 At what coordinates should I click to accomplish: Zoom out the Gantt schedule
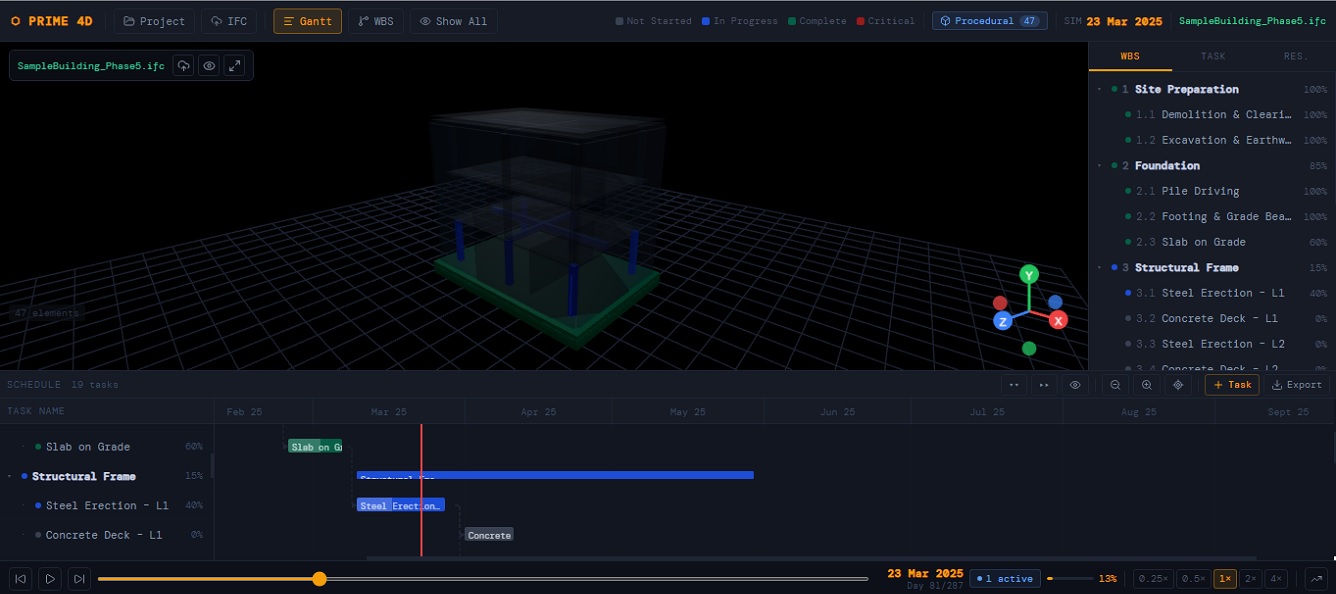[x=1114, y=385]
